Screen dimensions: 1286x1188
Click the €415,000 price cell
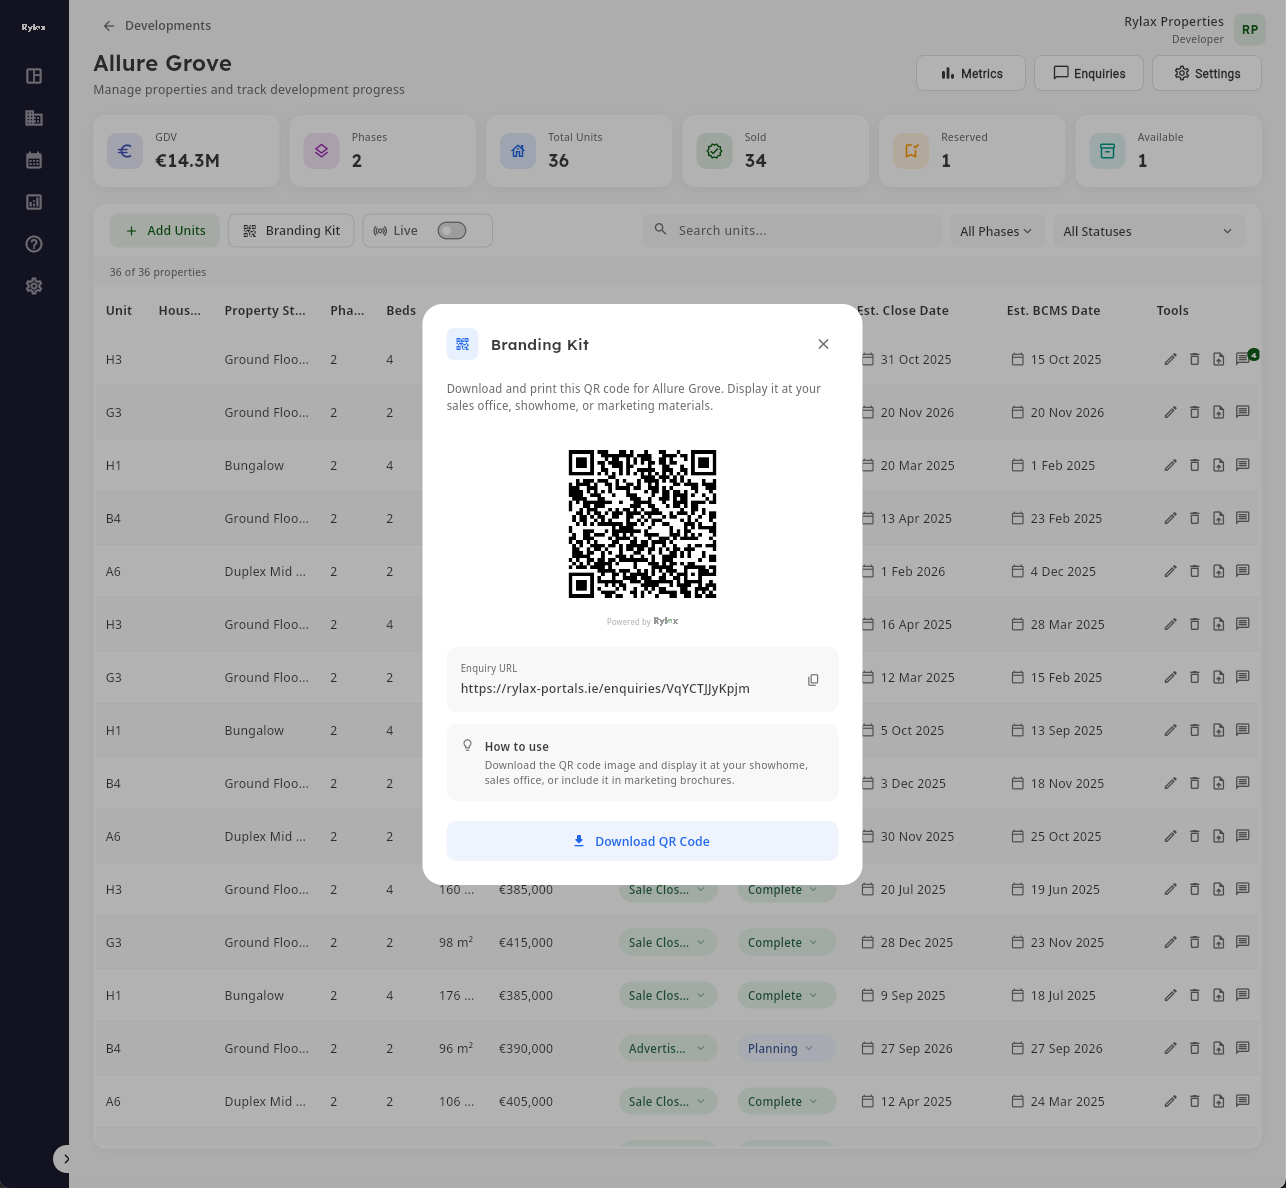click(526, 942)
